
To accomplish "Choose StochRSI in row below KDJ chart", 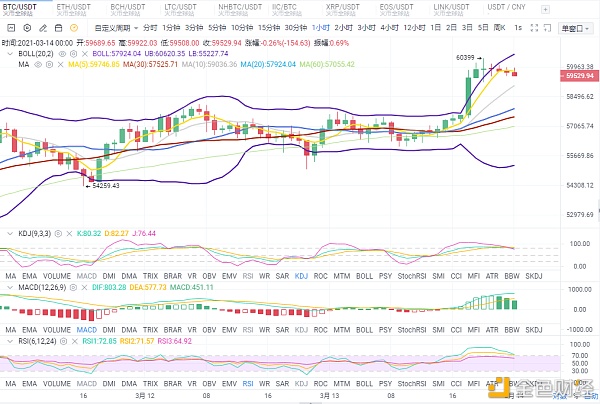I will (x=412, y=276).
